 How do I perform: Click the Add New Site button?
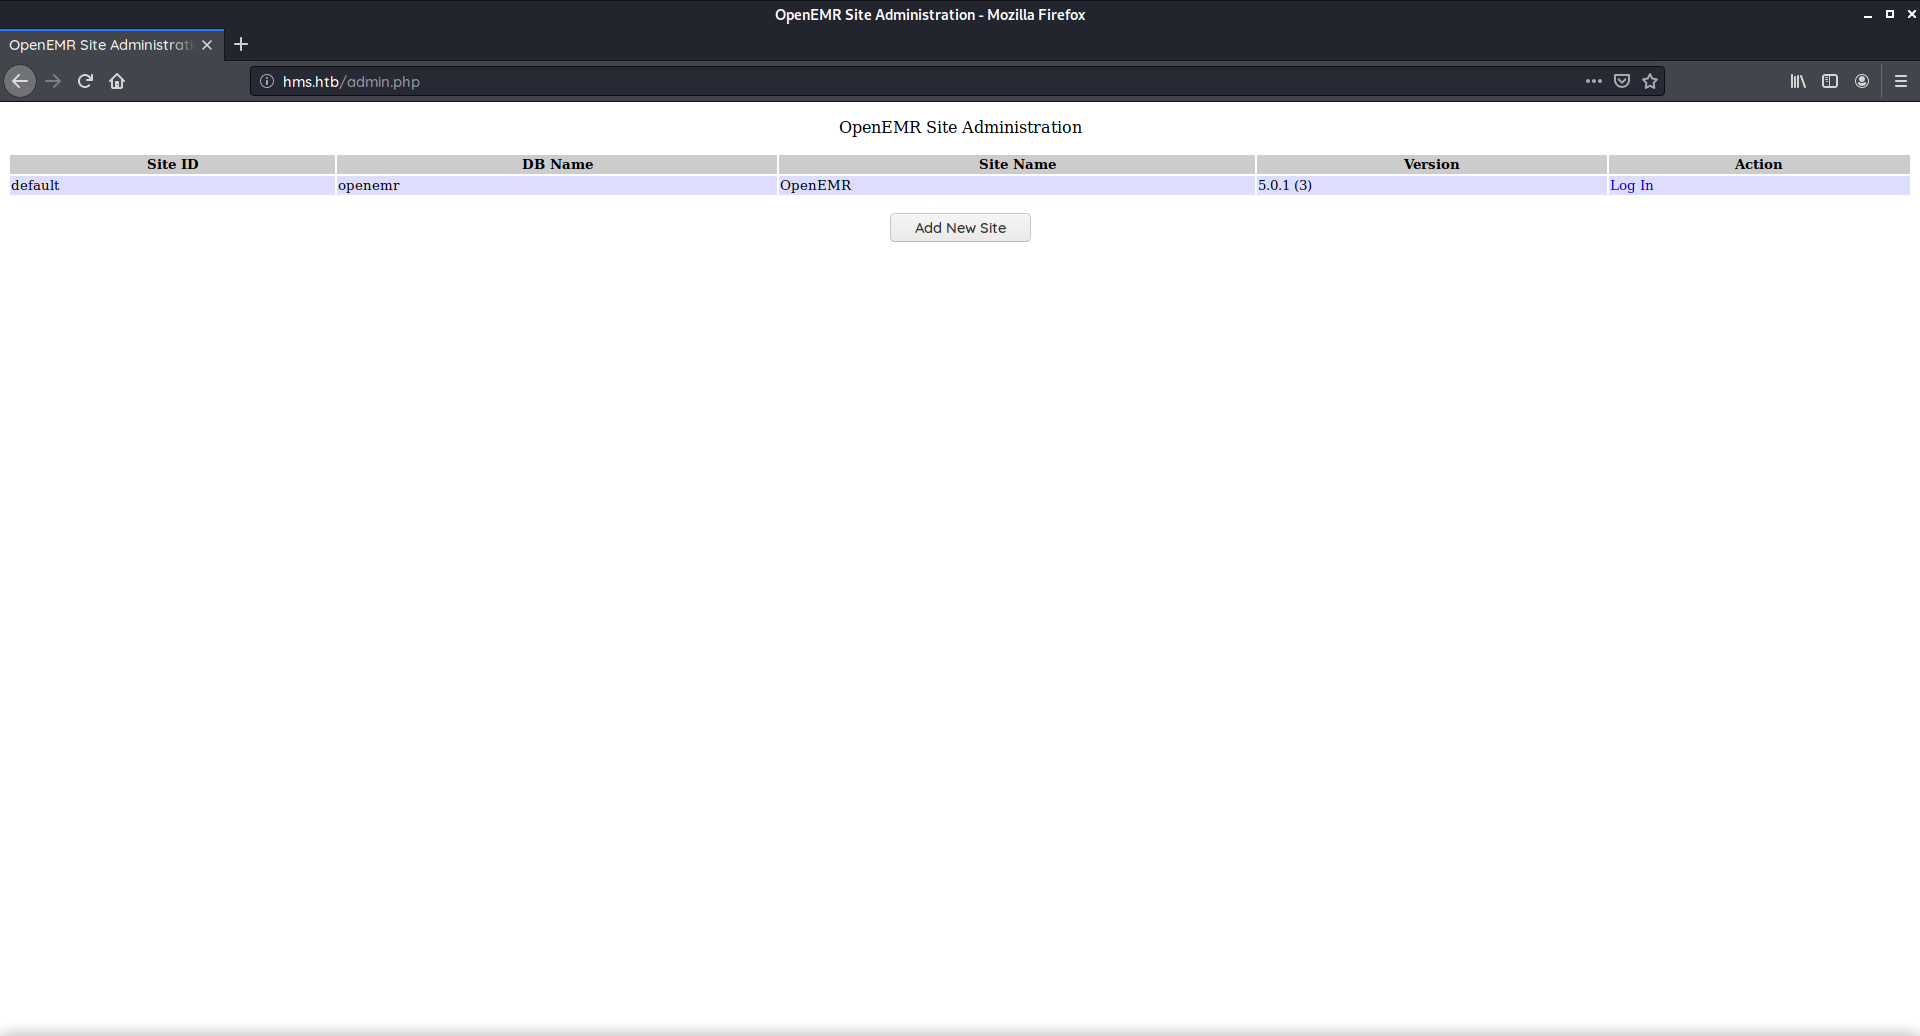point(959,227)
